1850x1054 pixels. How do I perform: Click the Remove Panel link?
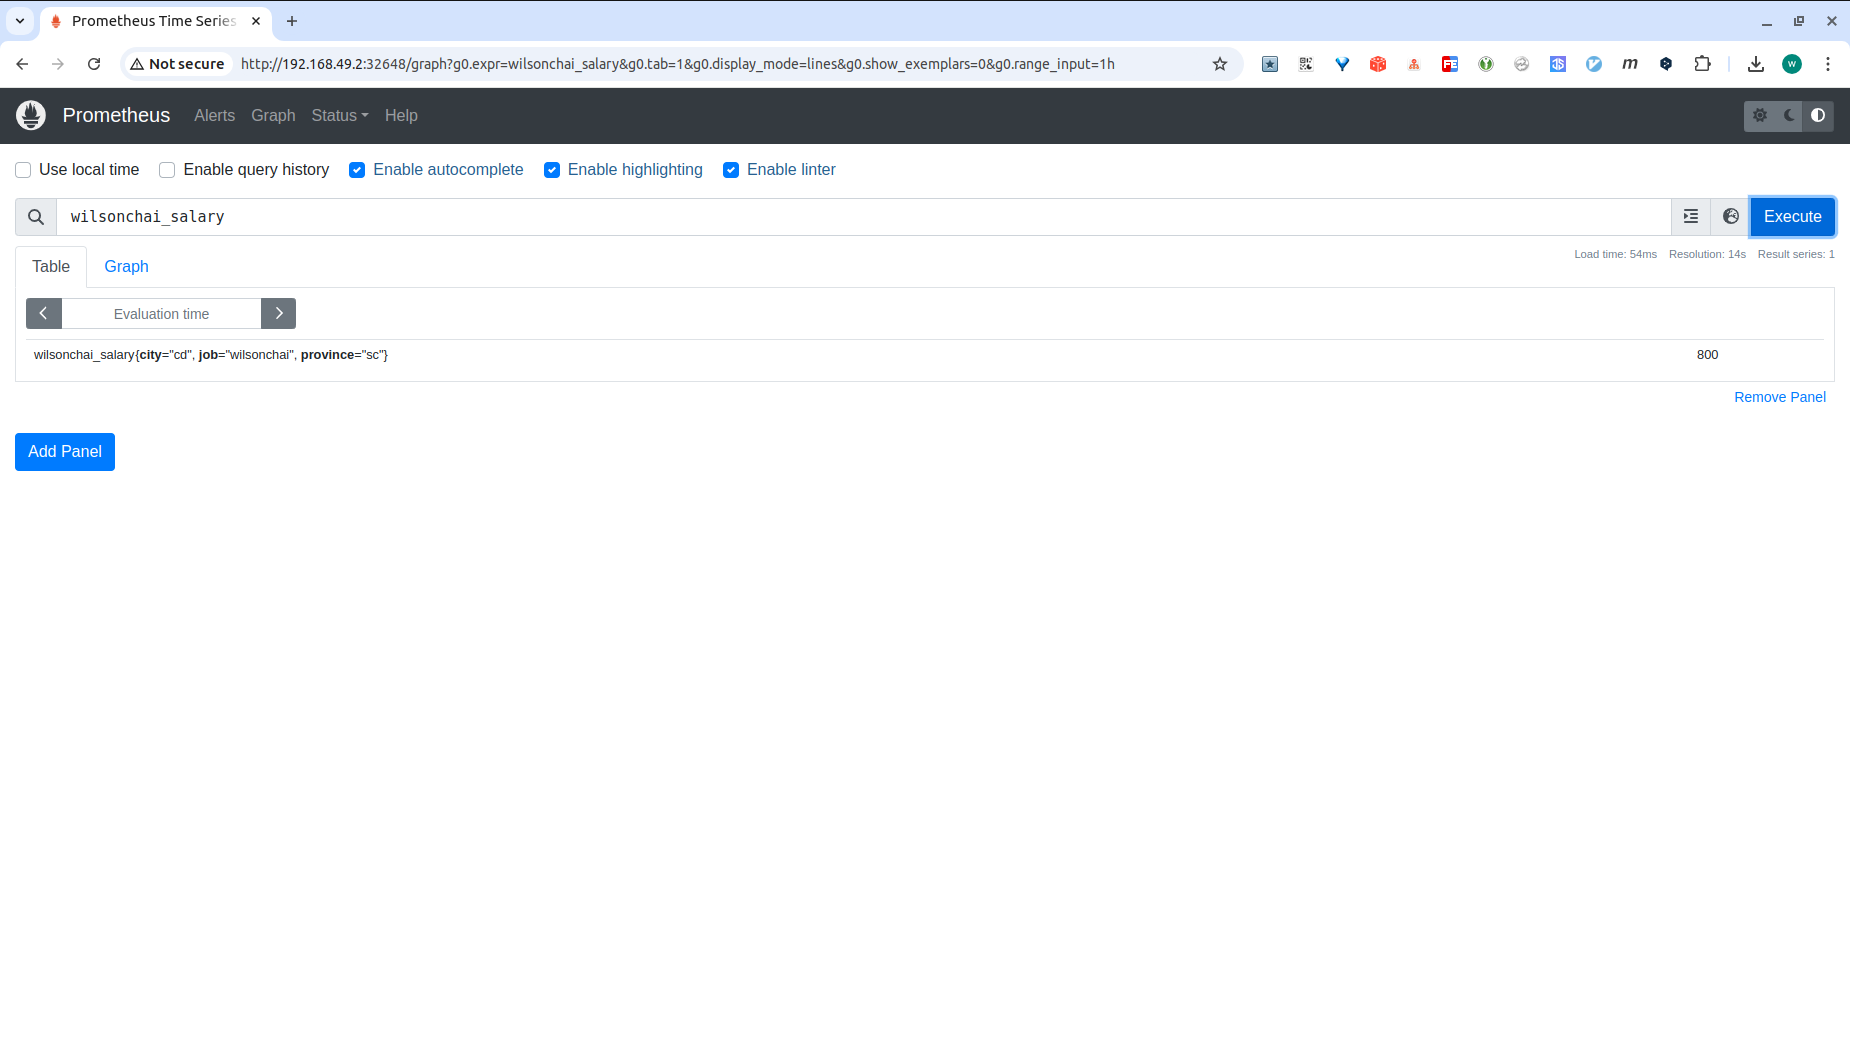[1780, 397]
